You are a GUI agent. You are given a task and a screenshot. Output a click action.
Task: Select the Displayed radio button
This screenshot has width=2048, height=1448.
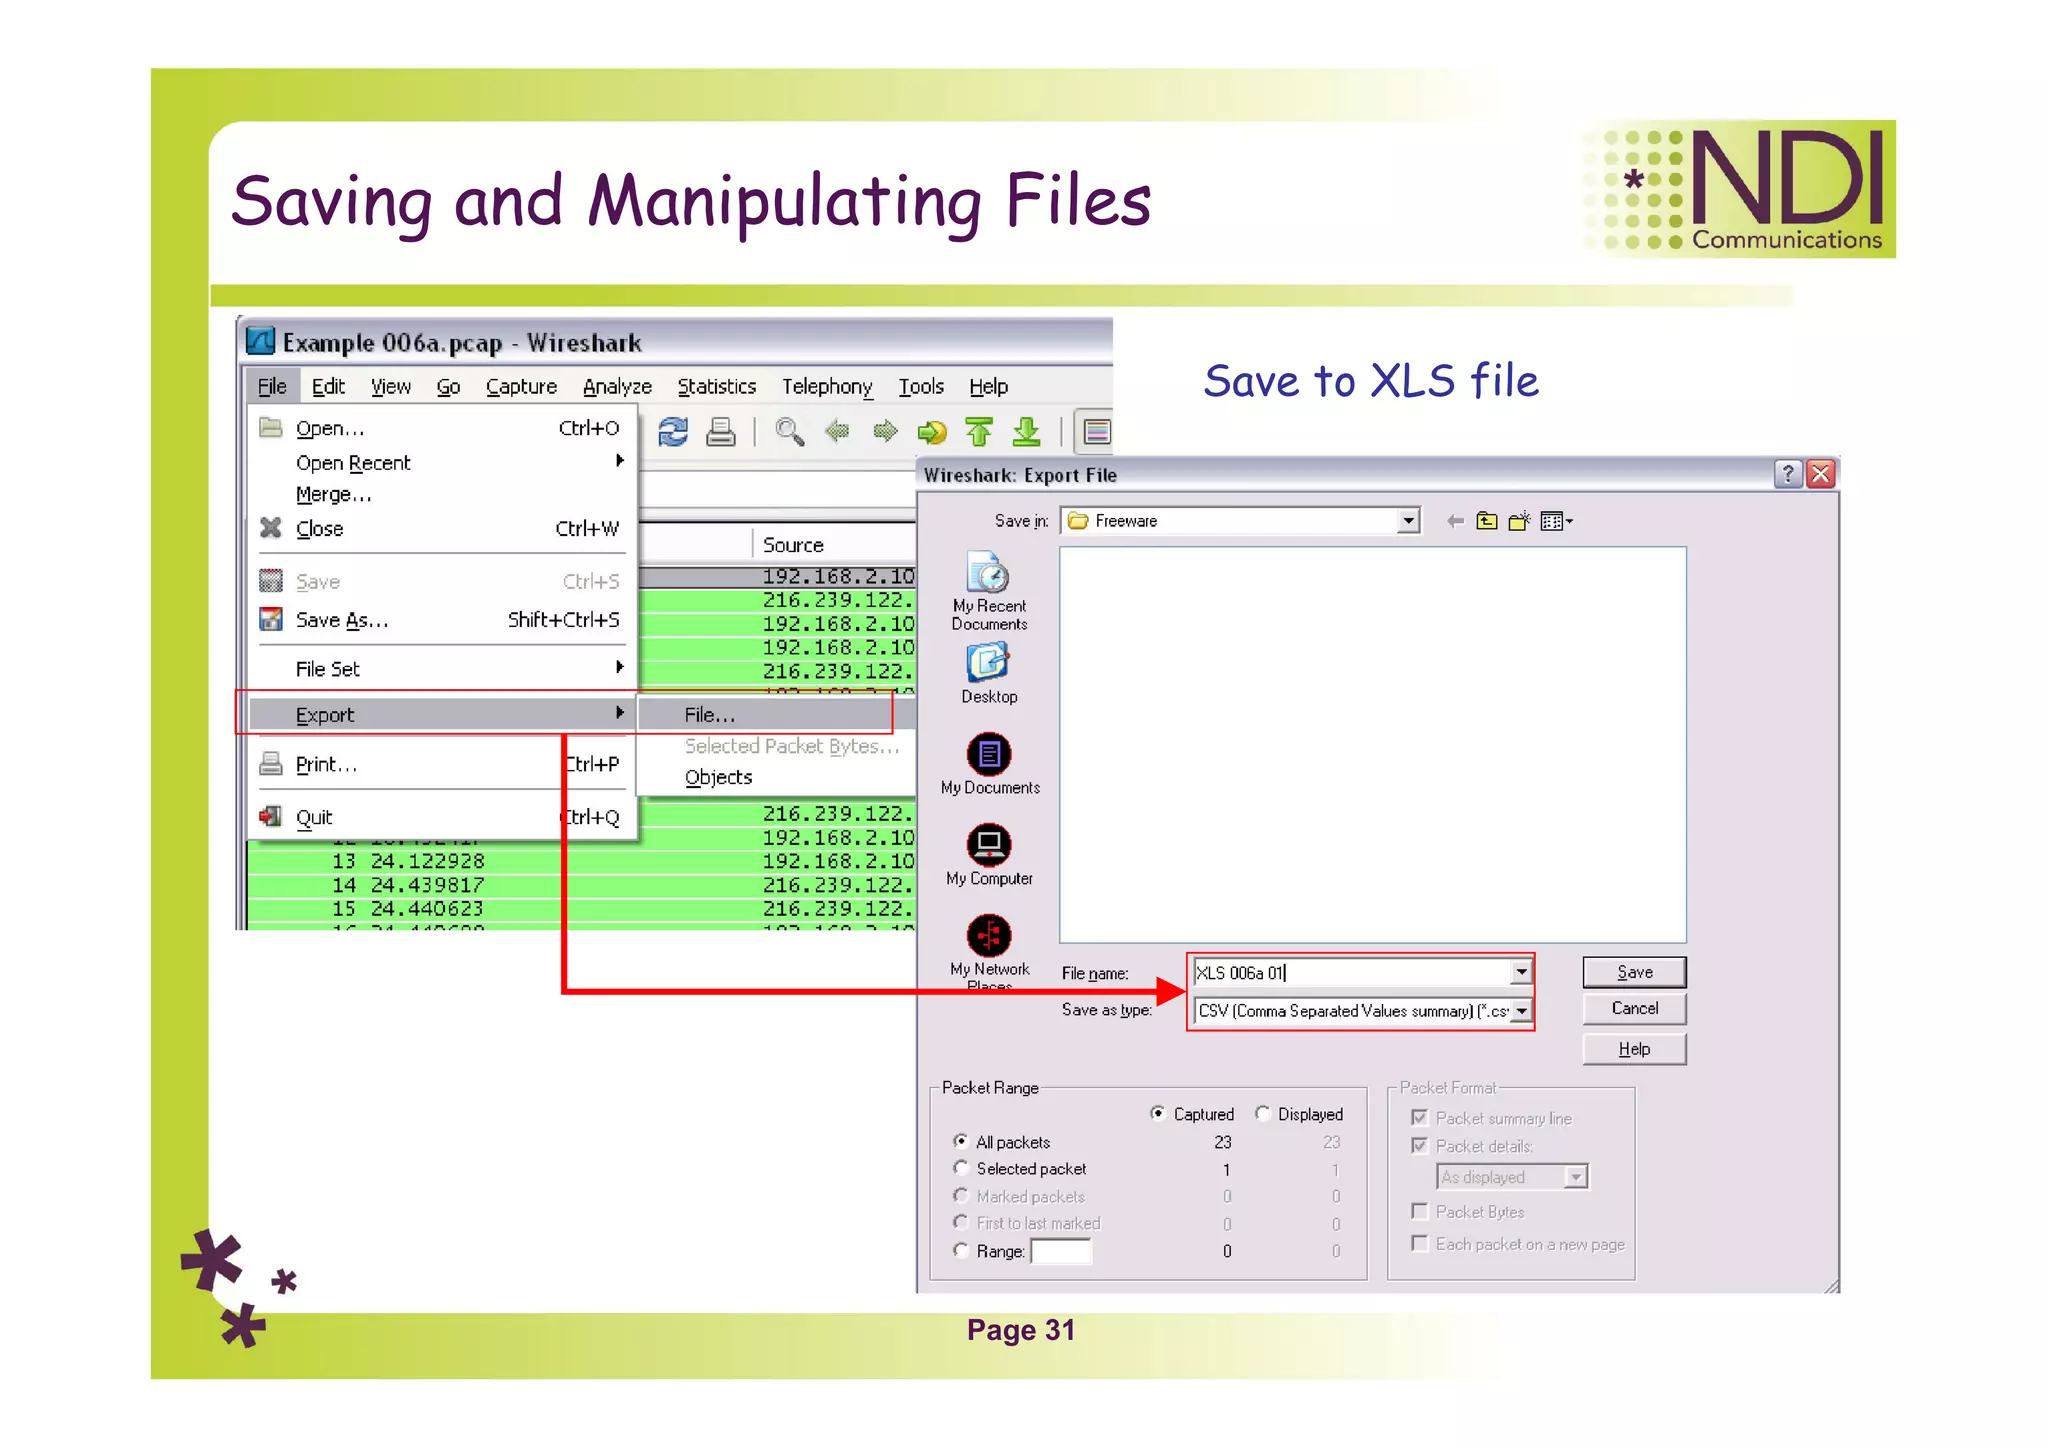pos(1263,1113)
